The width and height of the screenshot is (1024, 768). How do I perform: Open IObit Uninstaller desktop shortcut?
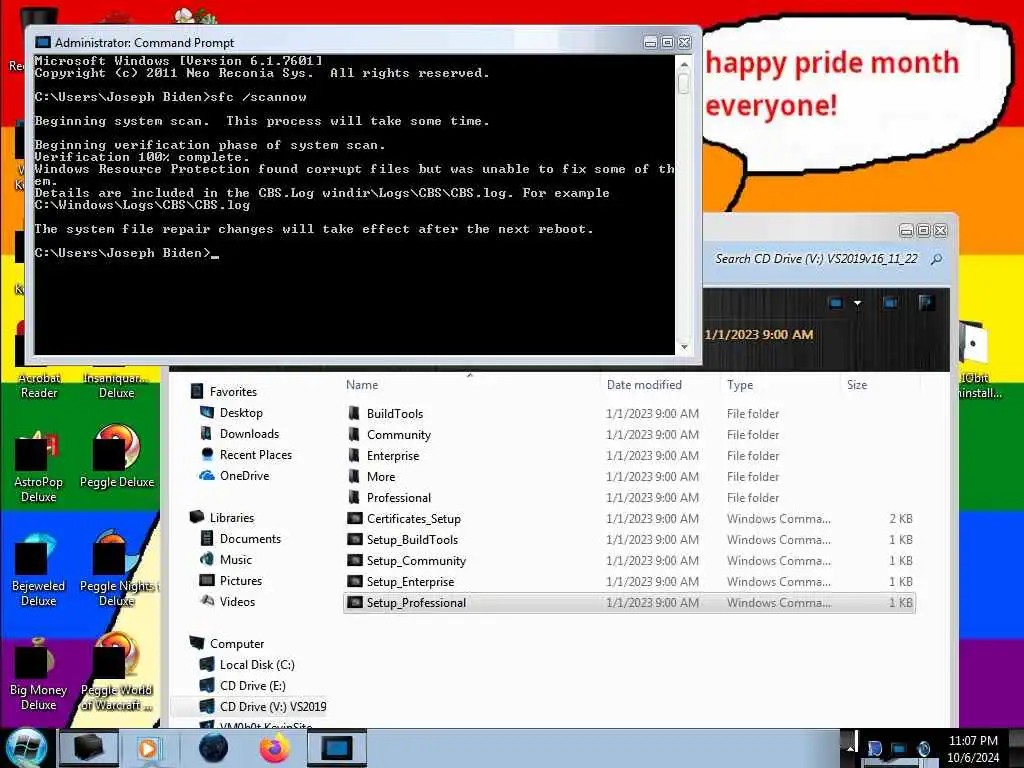(x=978, y=359)
